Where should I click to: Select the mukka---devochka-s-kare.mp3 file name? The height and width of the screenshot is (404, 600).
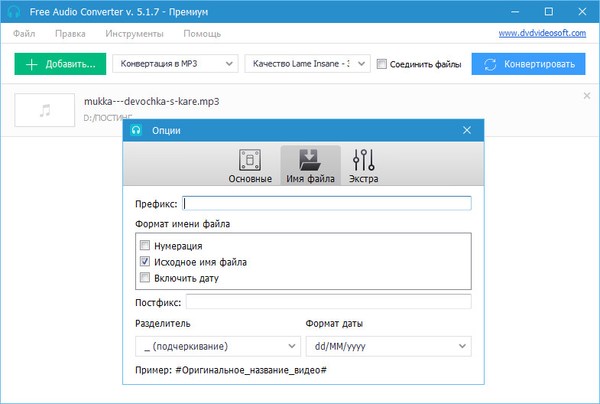point(152,101)
